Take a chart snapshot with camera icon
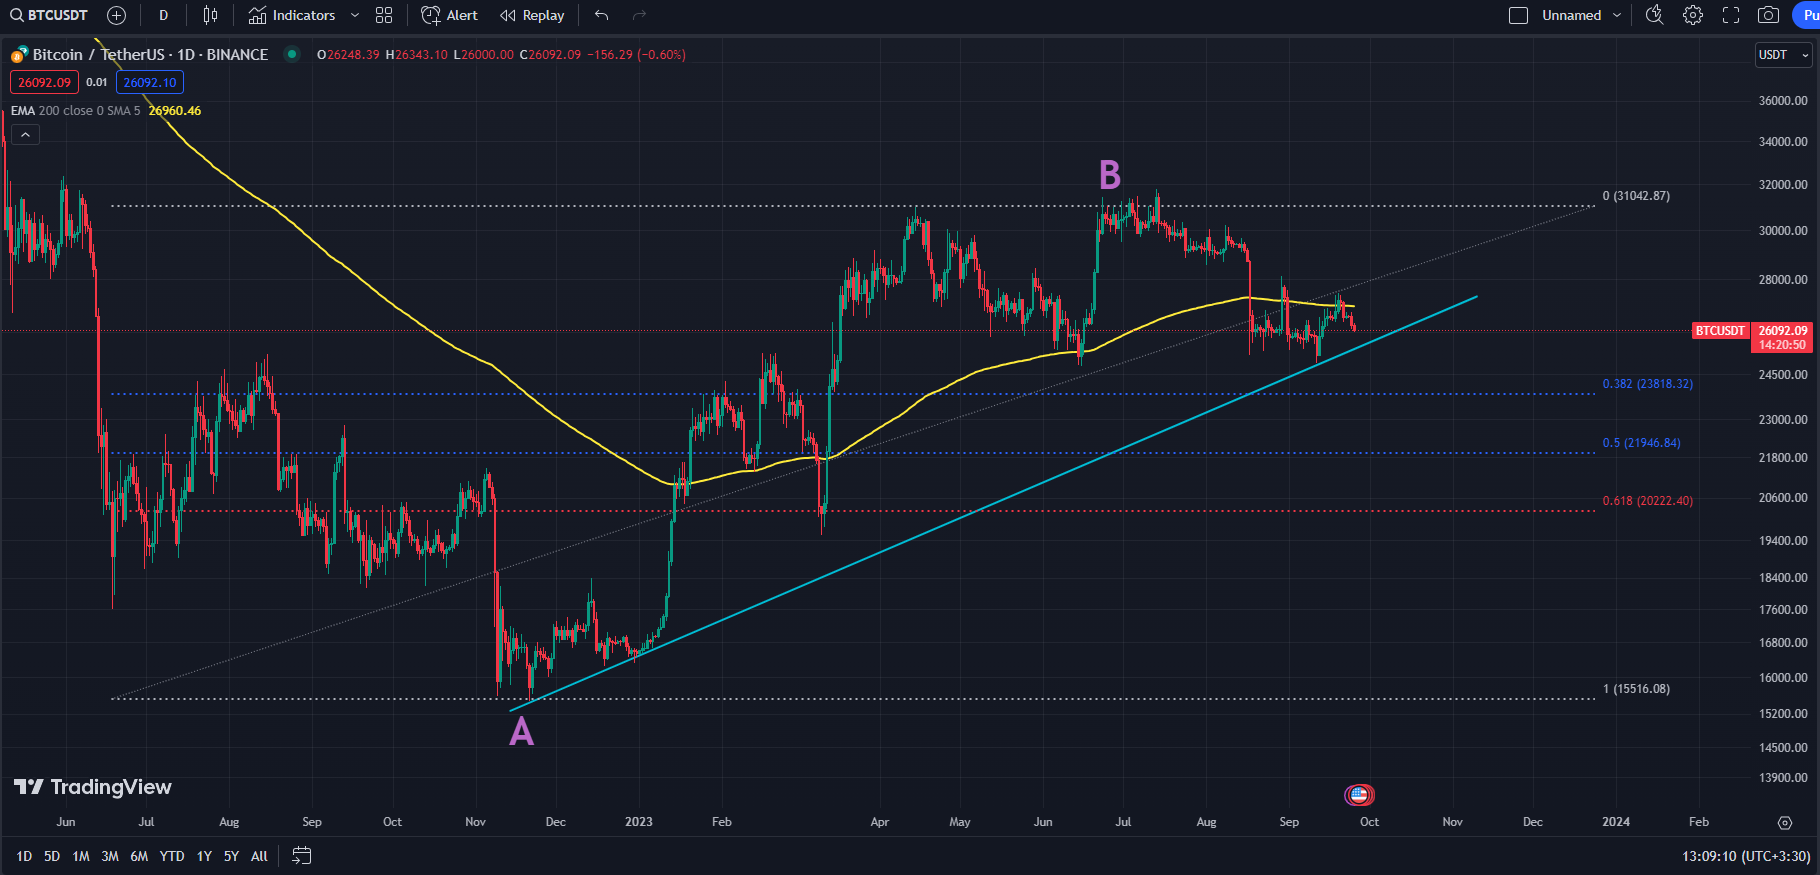Image resolution: width=1820 pixels, height=875 pixels. click(1768, 15)
